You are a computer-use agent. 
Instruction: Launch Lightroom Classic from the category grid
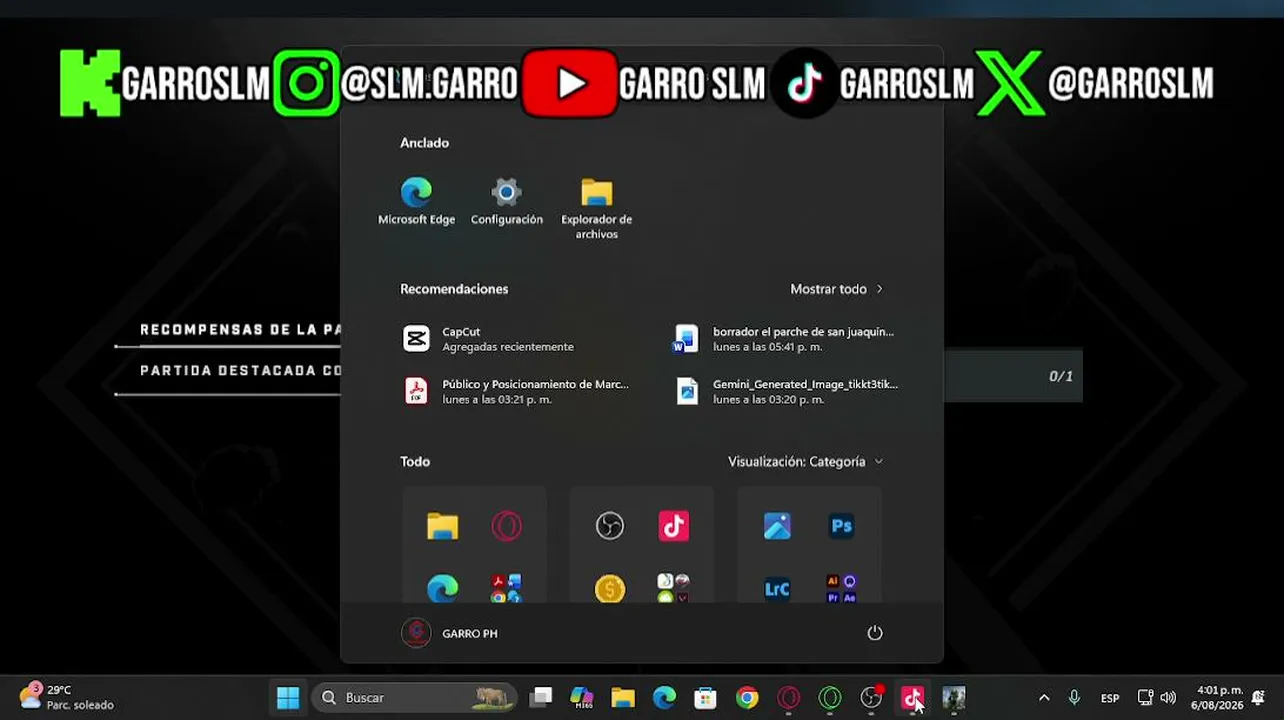pos(777,589)
